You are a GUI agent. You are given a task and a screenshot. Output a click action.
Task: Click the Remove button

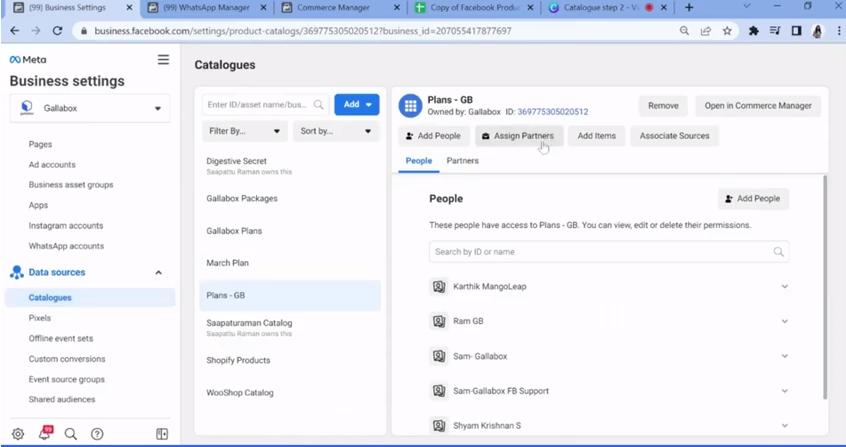click(663, 106)
